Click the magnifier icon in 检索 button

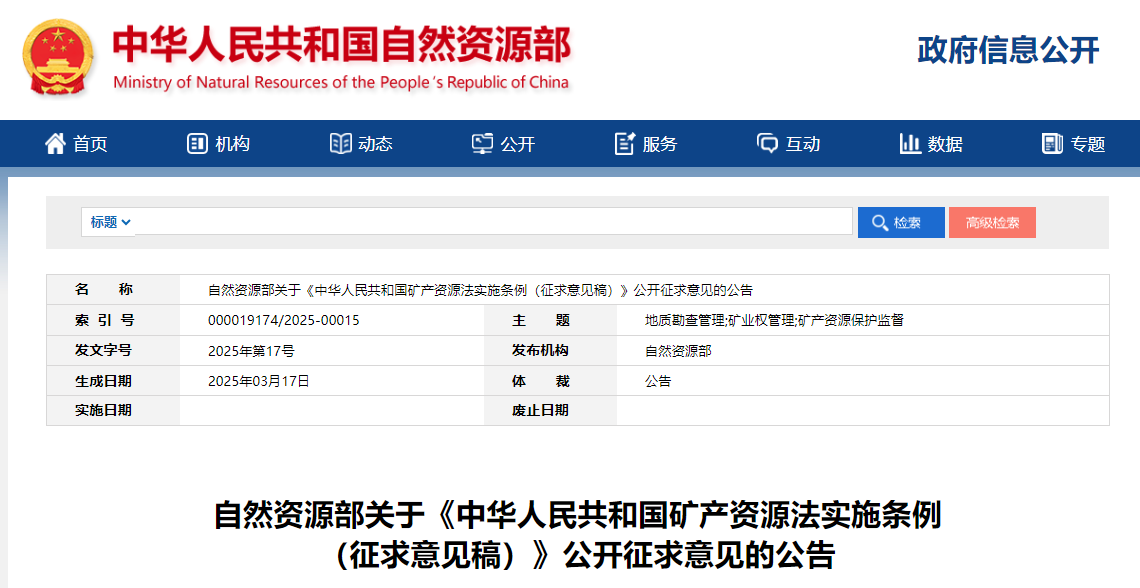click(880, 223)
